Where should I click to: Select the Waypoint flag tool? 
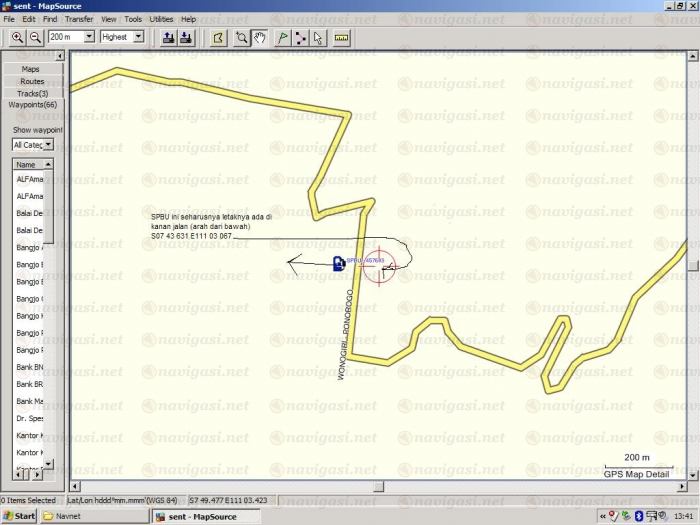283,37
